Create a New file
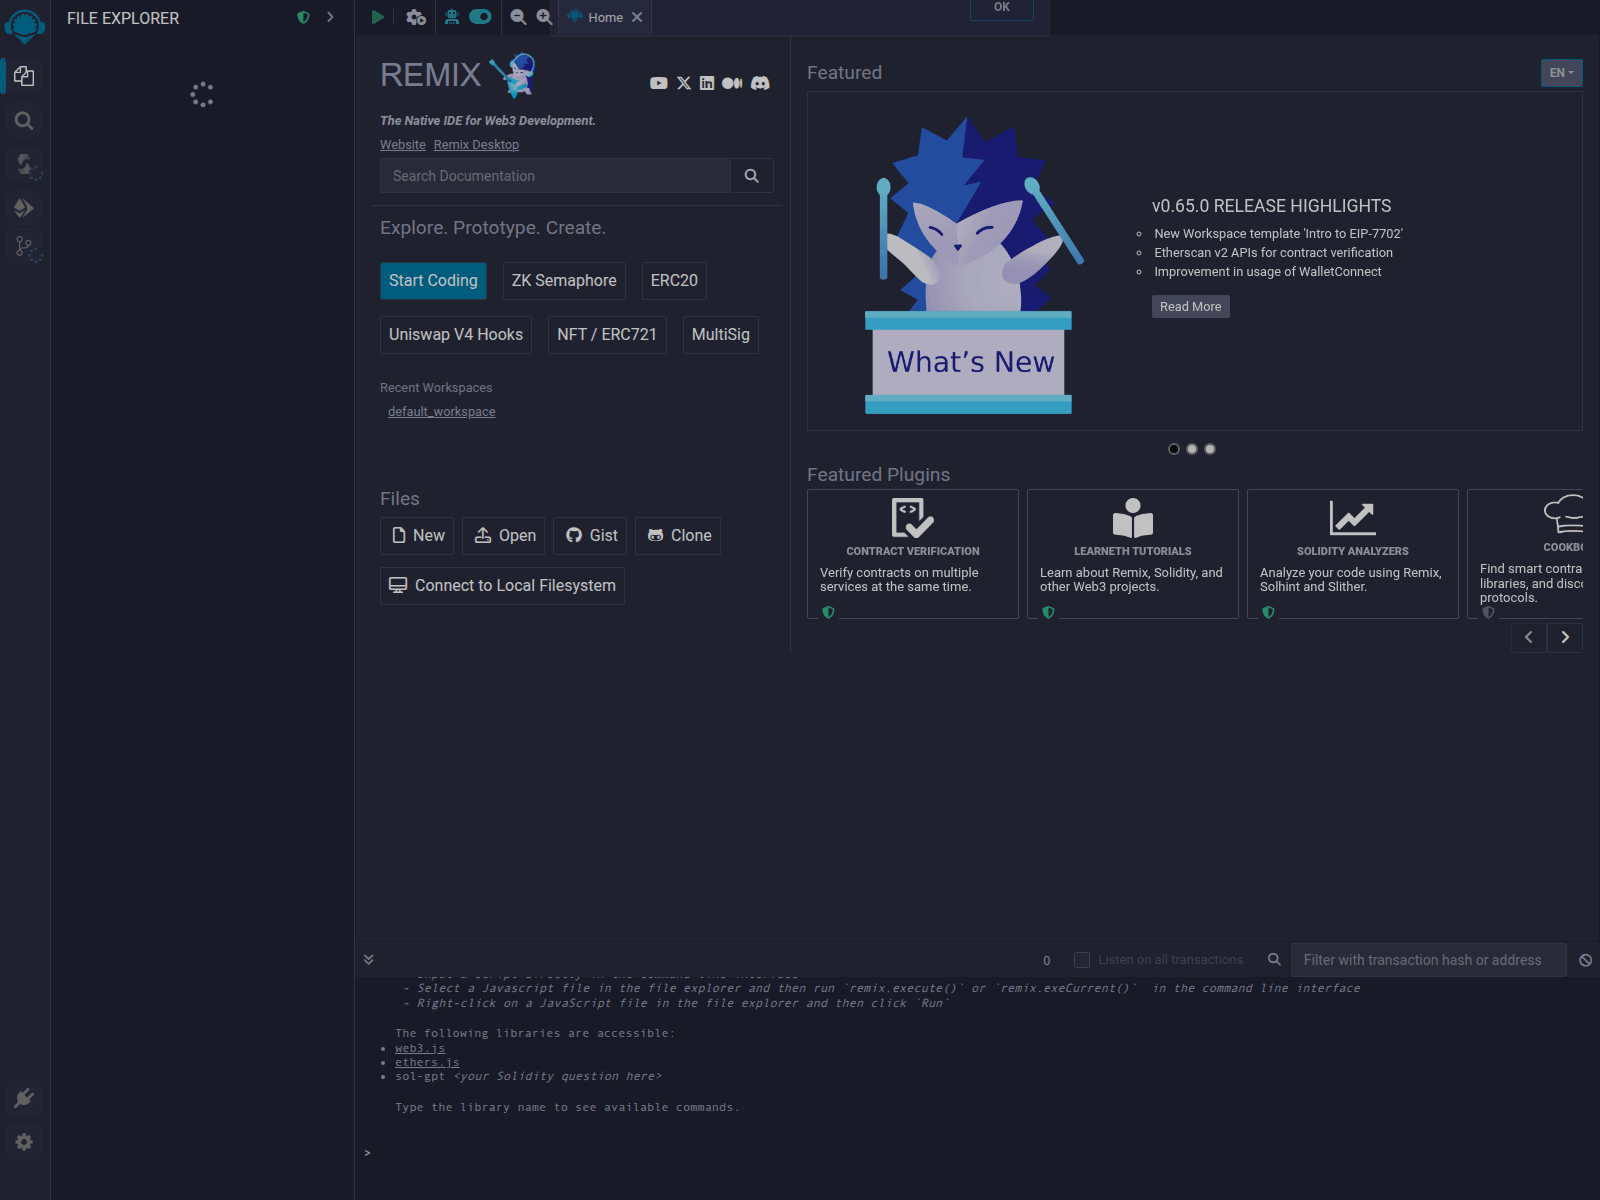 [417, 536]
